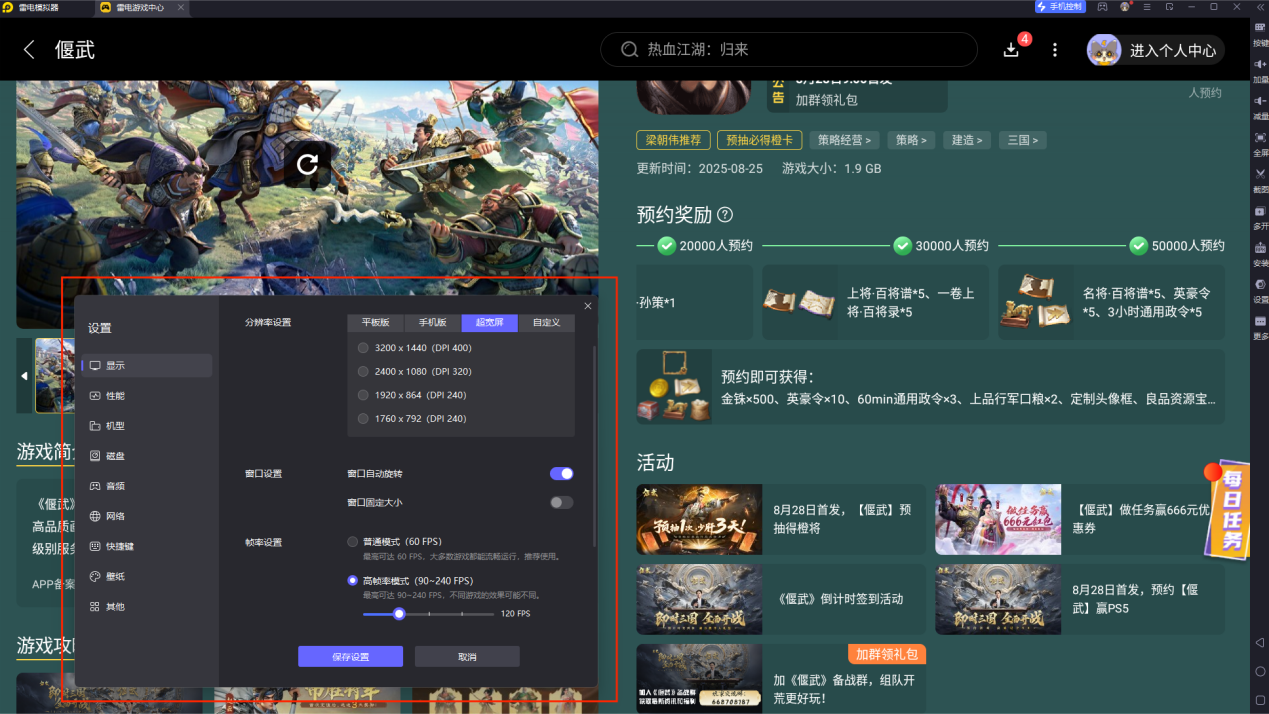
Task: Switch to the 手机版 resolution tab
Action: [x=433, y=323]
